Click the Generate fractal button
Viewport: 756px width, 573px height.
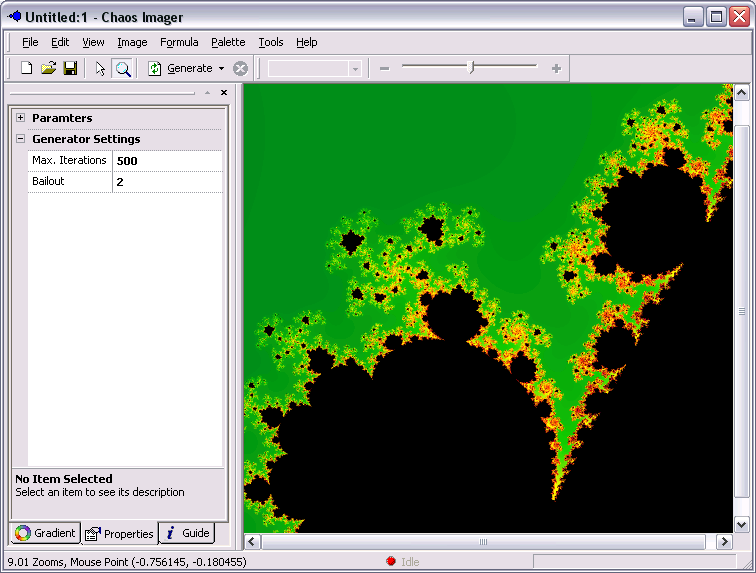181,68
